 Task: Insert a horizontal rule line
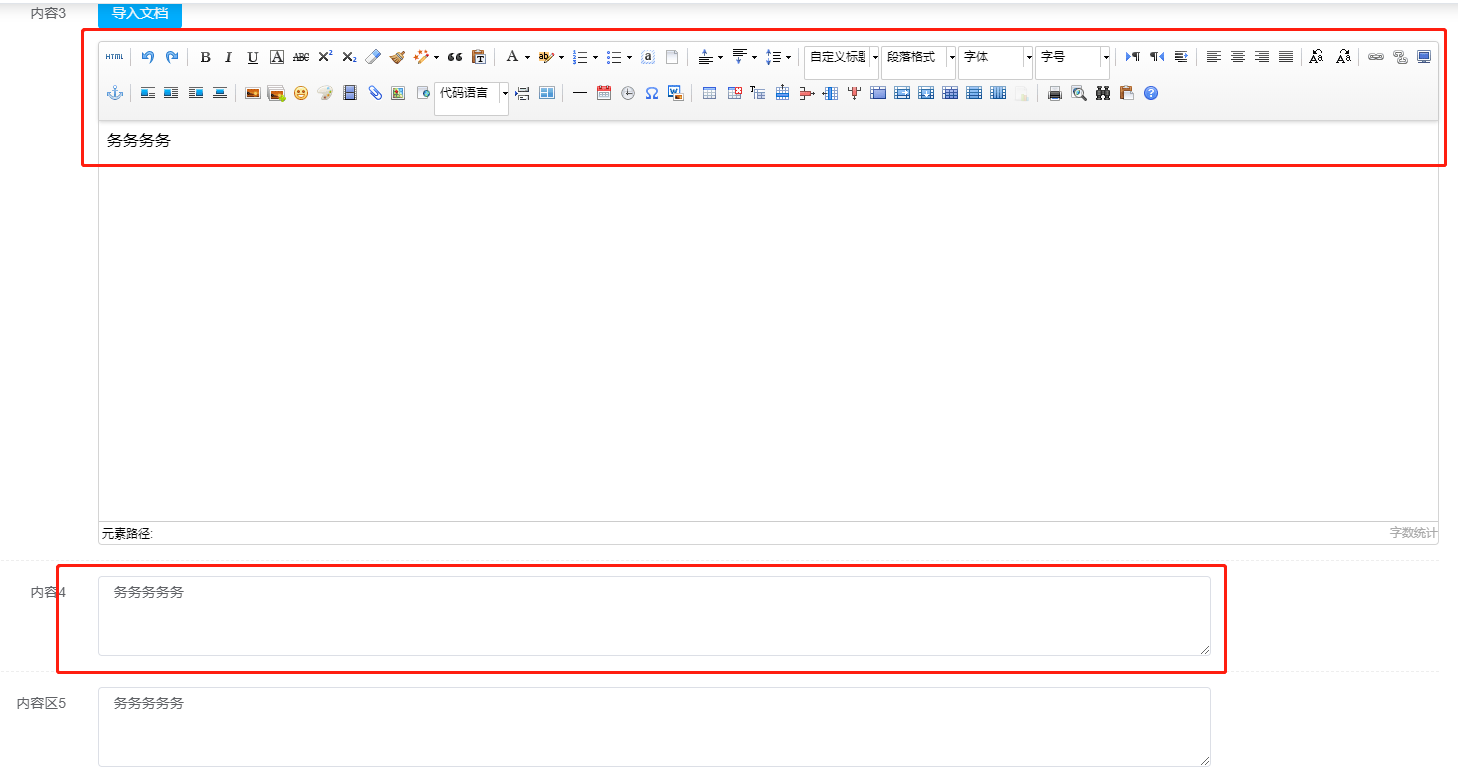click(580, 93)
